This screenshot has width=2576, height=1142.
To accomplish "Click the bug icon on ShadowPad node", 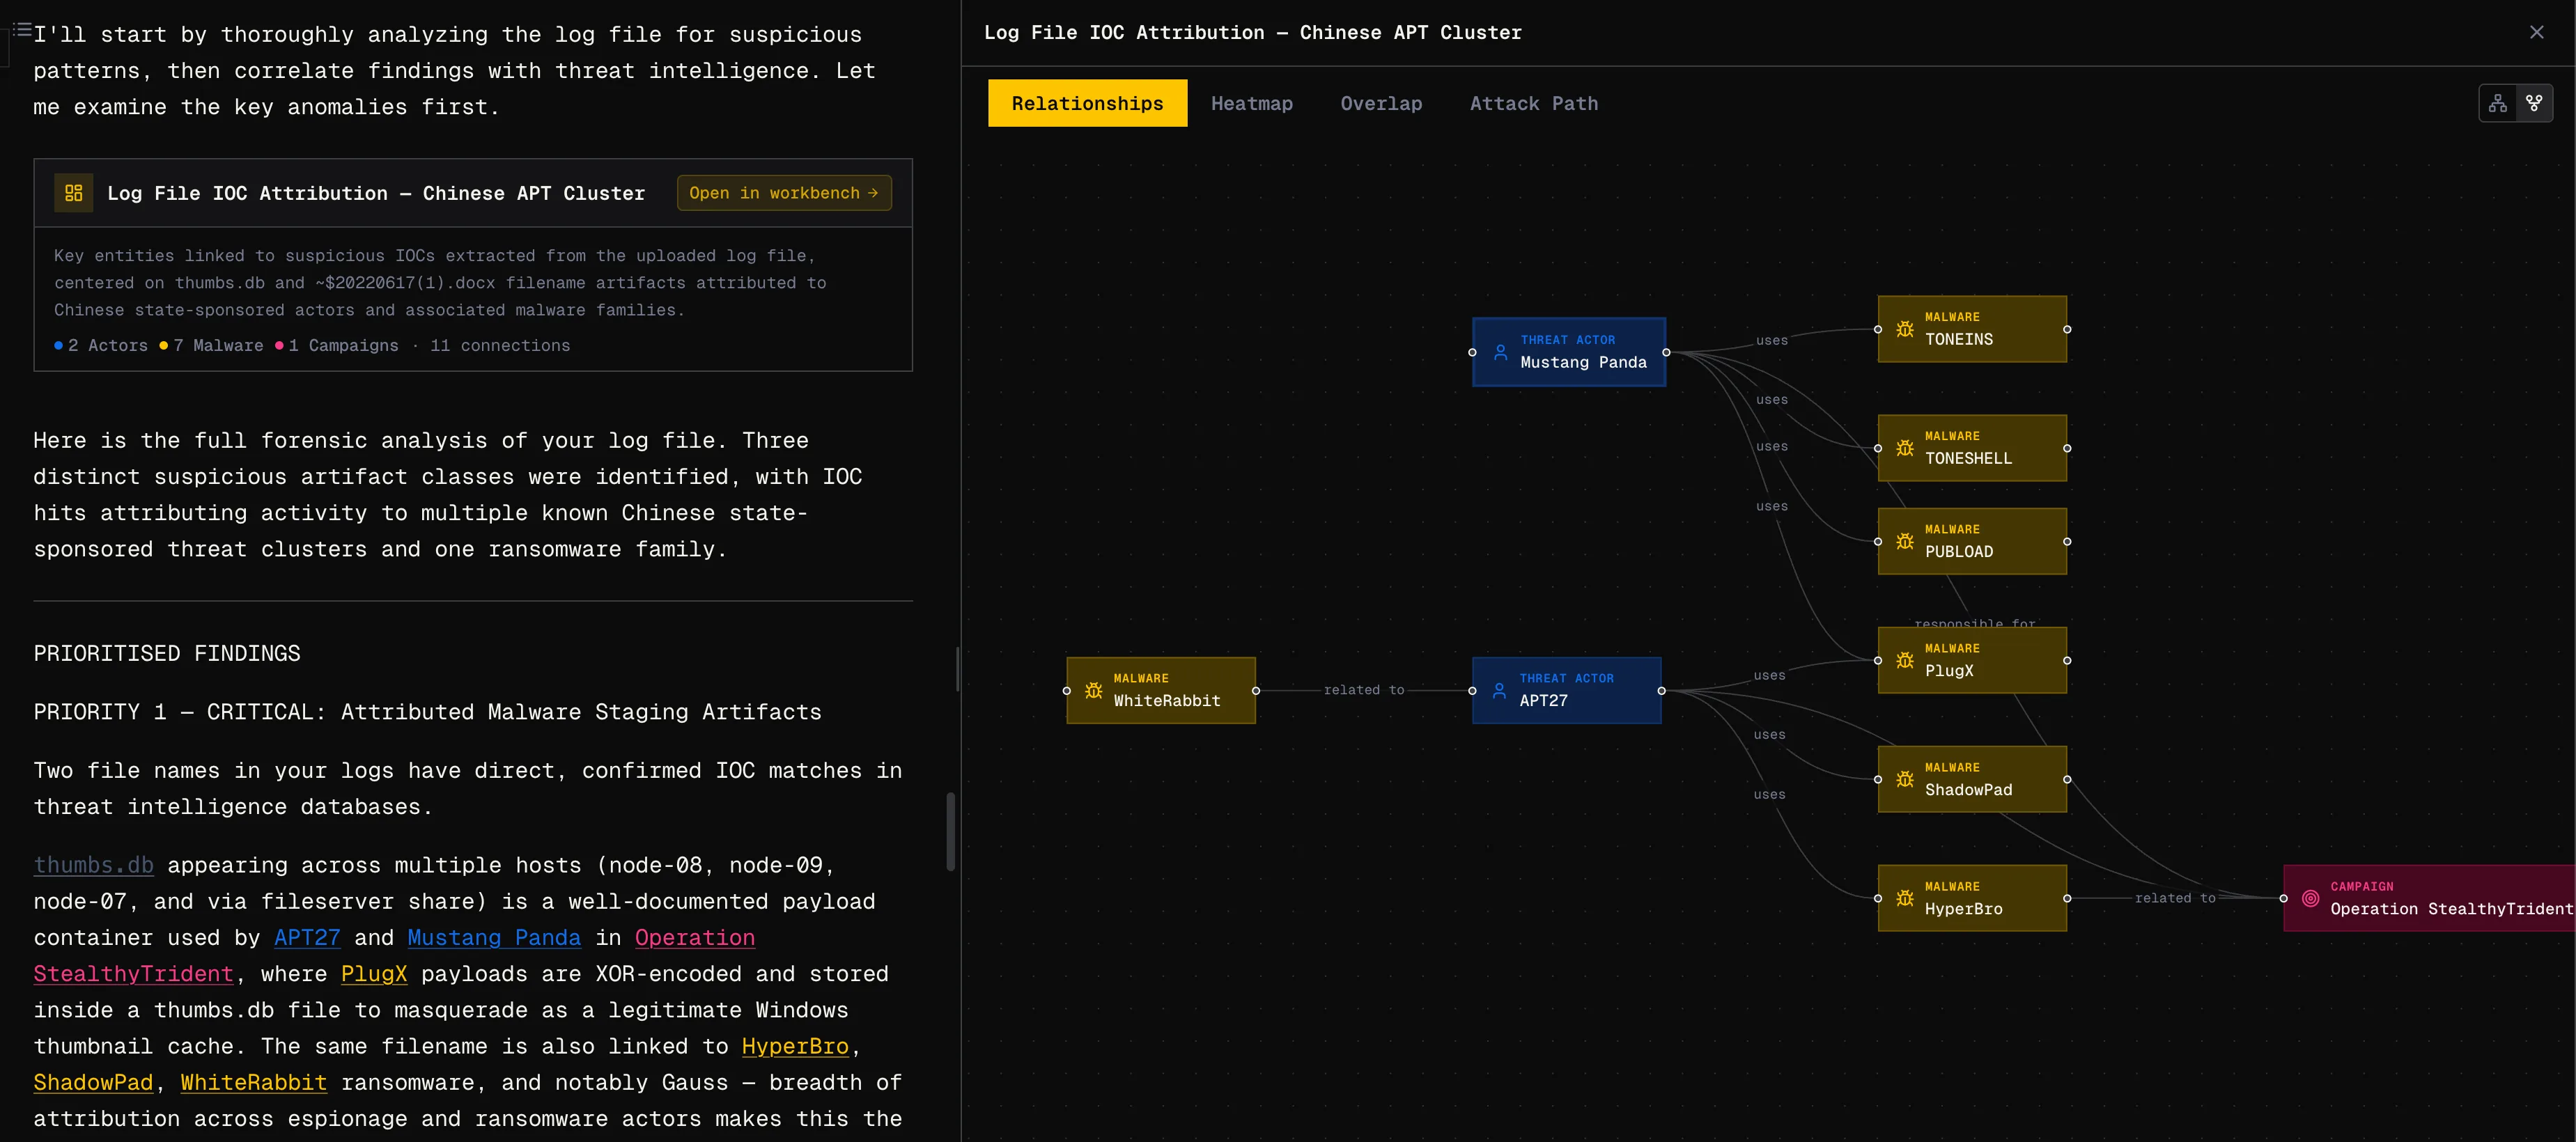I will (x=1906, y=779).
